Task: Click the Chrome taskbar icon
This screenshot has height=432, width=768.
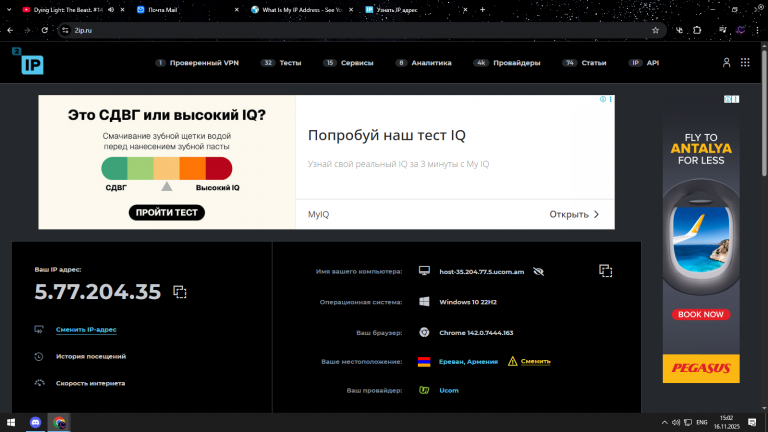Action: [59, 422]
